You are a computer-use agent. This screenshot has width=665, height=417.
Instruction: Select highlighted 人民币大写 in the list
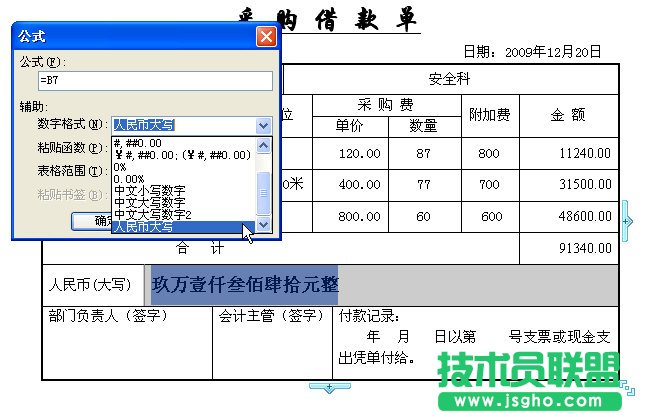(x=183, y=227)
